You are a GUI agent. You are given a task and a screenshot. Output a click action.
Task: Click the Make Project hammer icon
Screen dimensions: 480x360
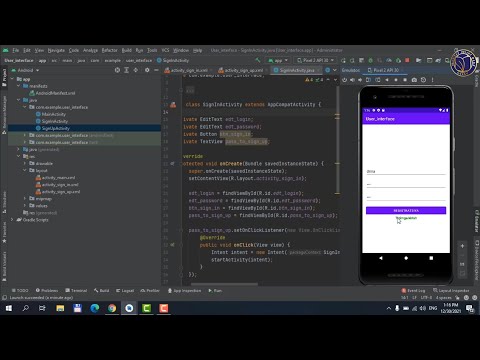258,60
